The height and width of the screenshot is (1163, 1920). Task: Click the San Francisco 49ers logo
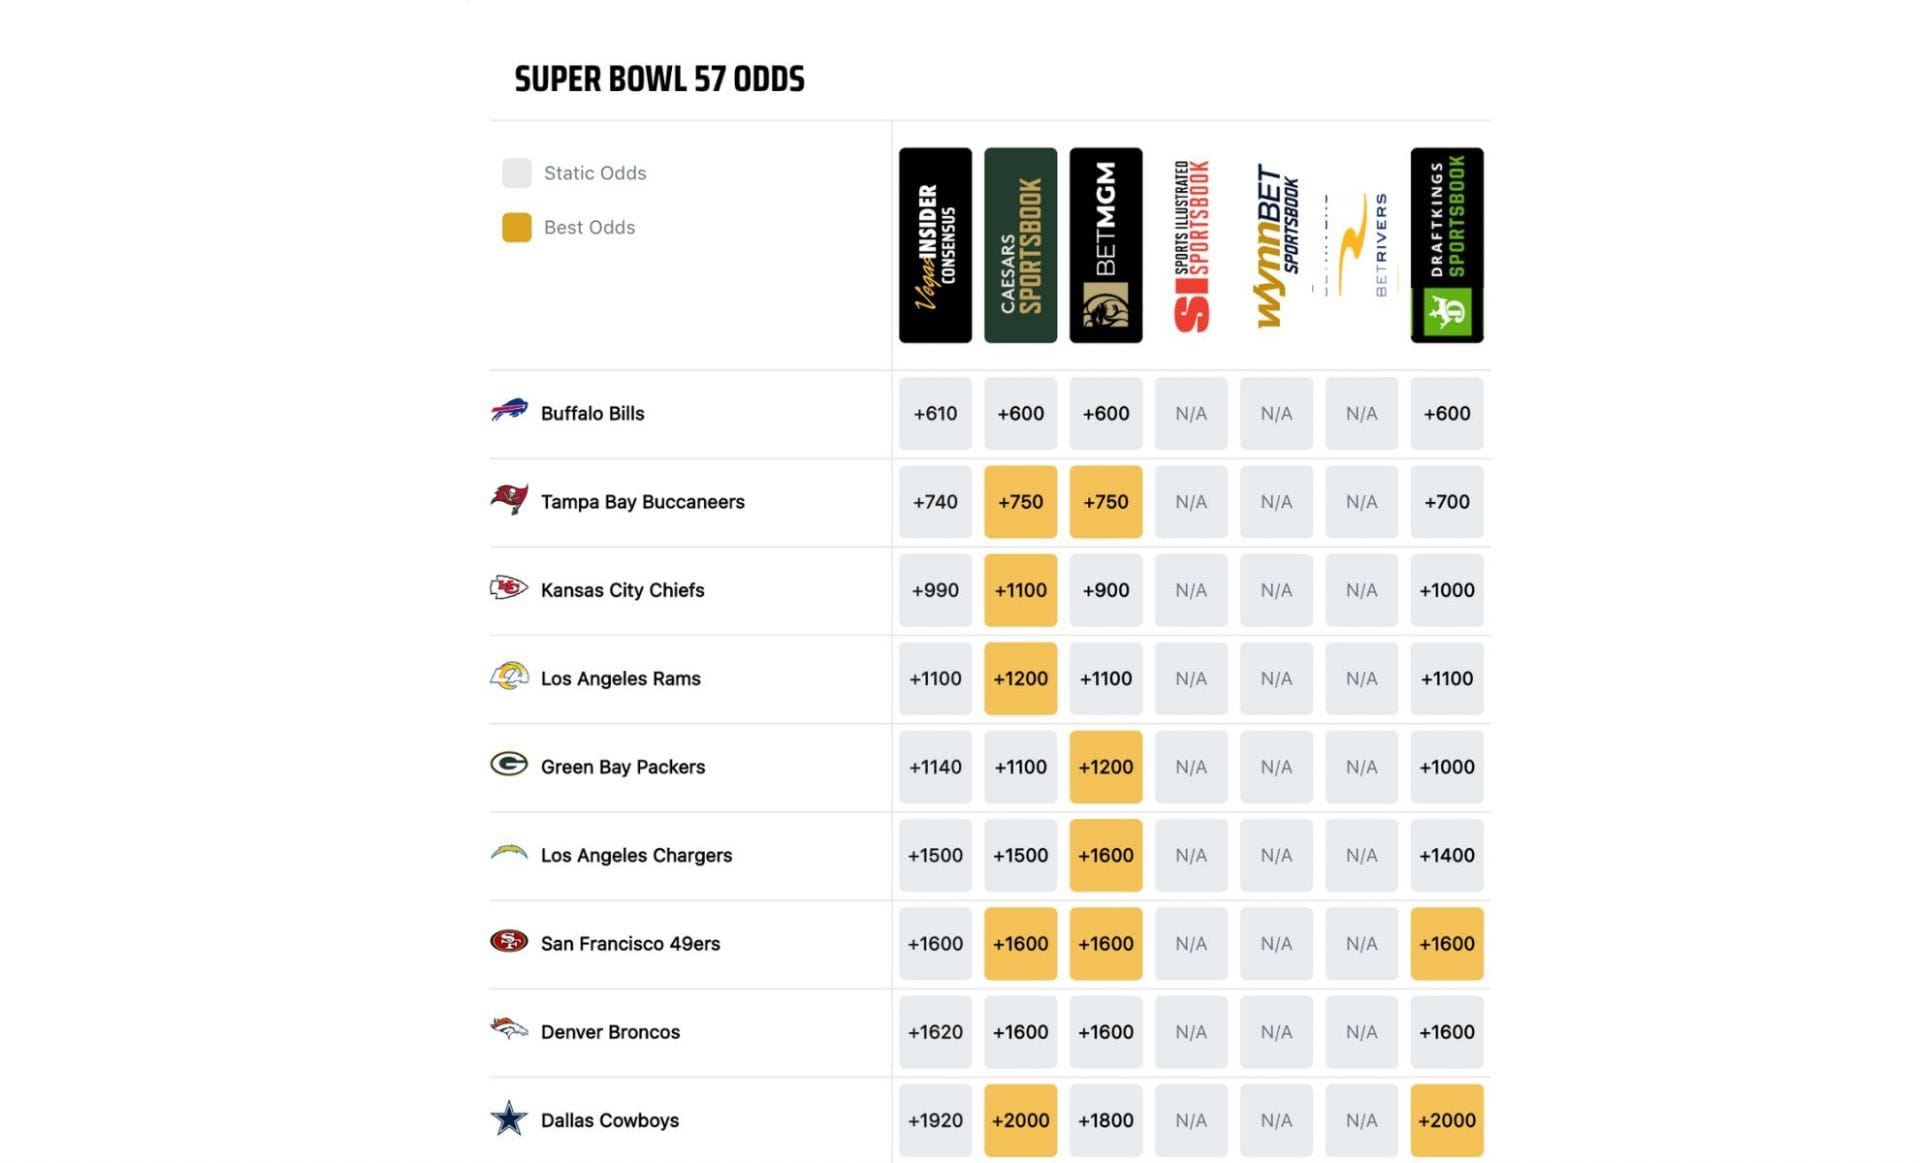tap(509, 942)
